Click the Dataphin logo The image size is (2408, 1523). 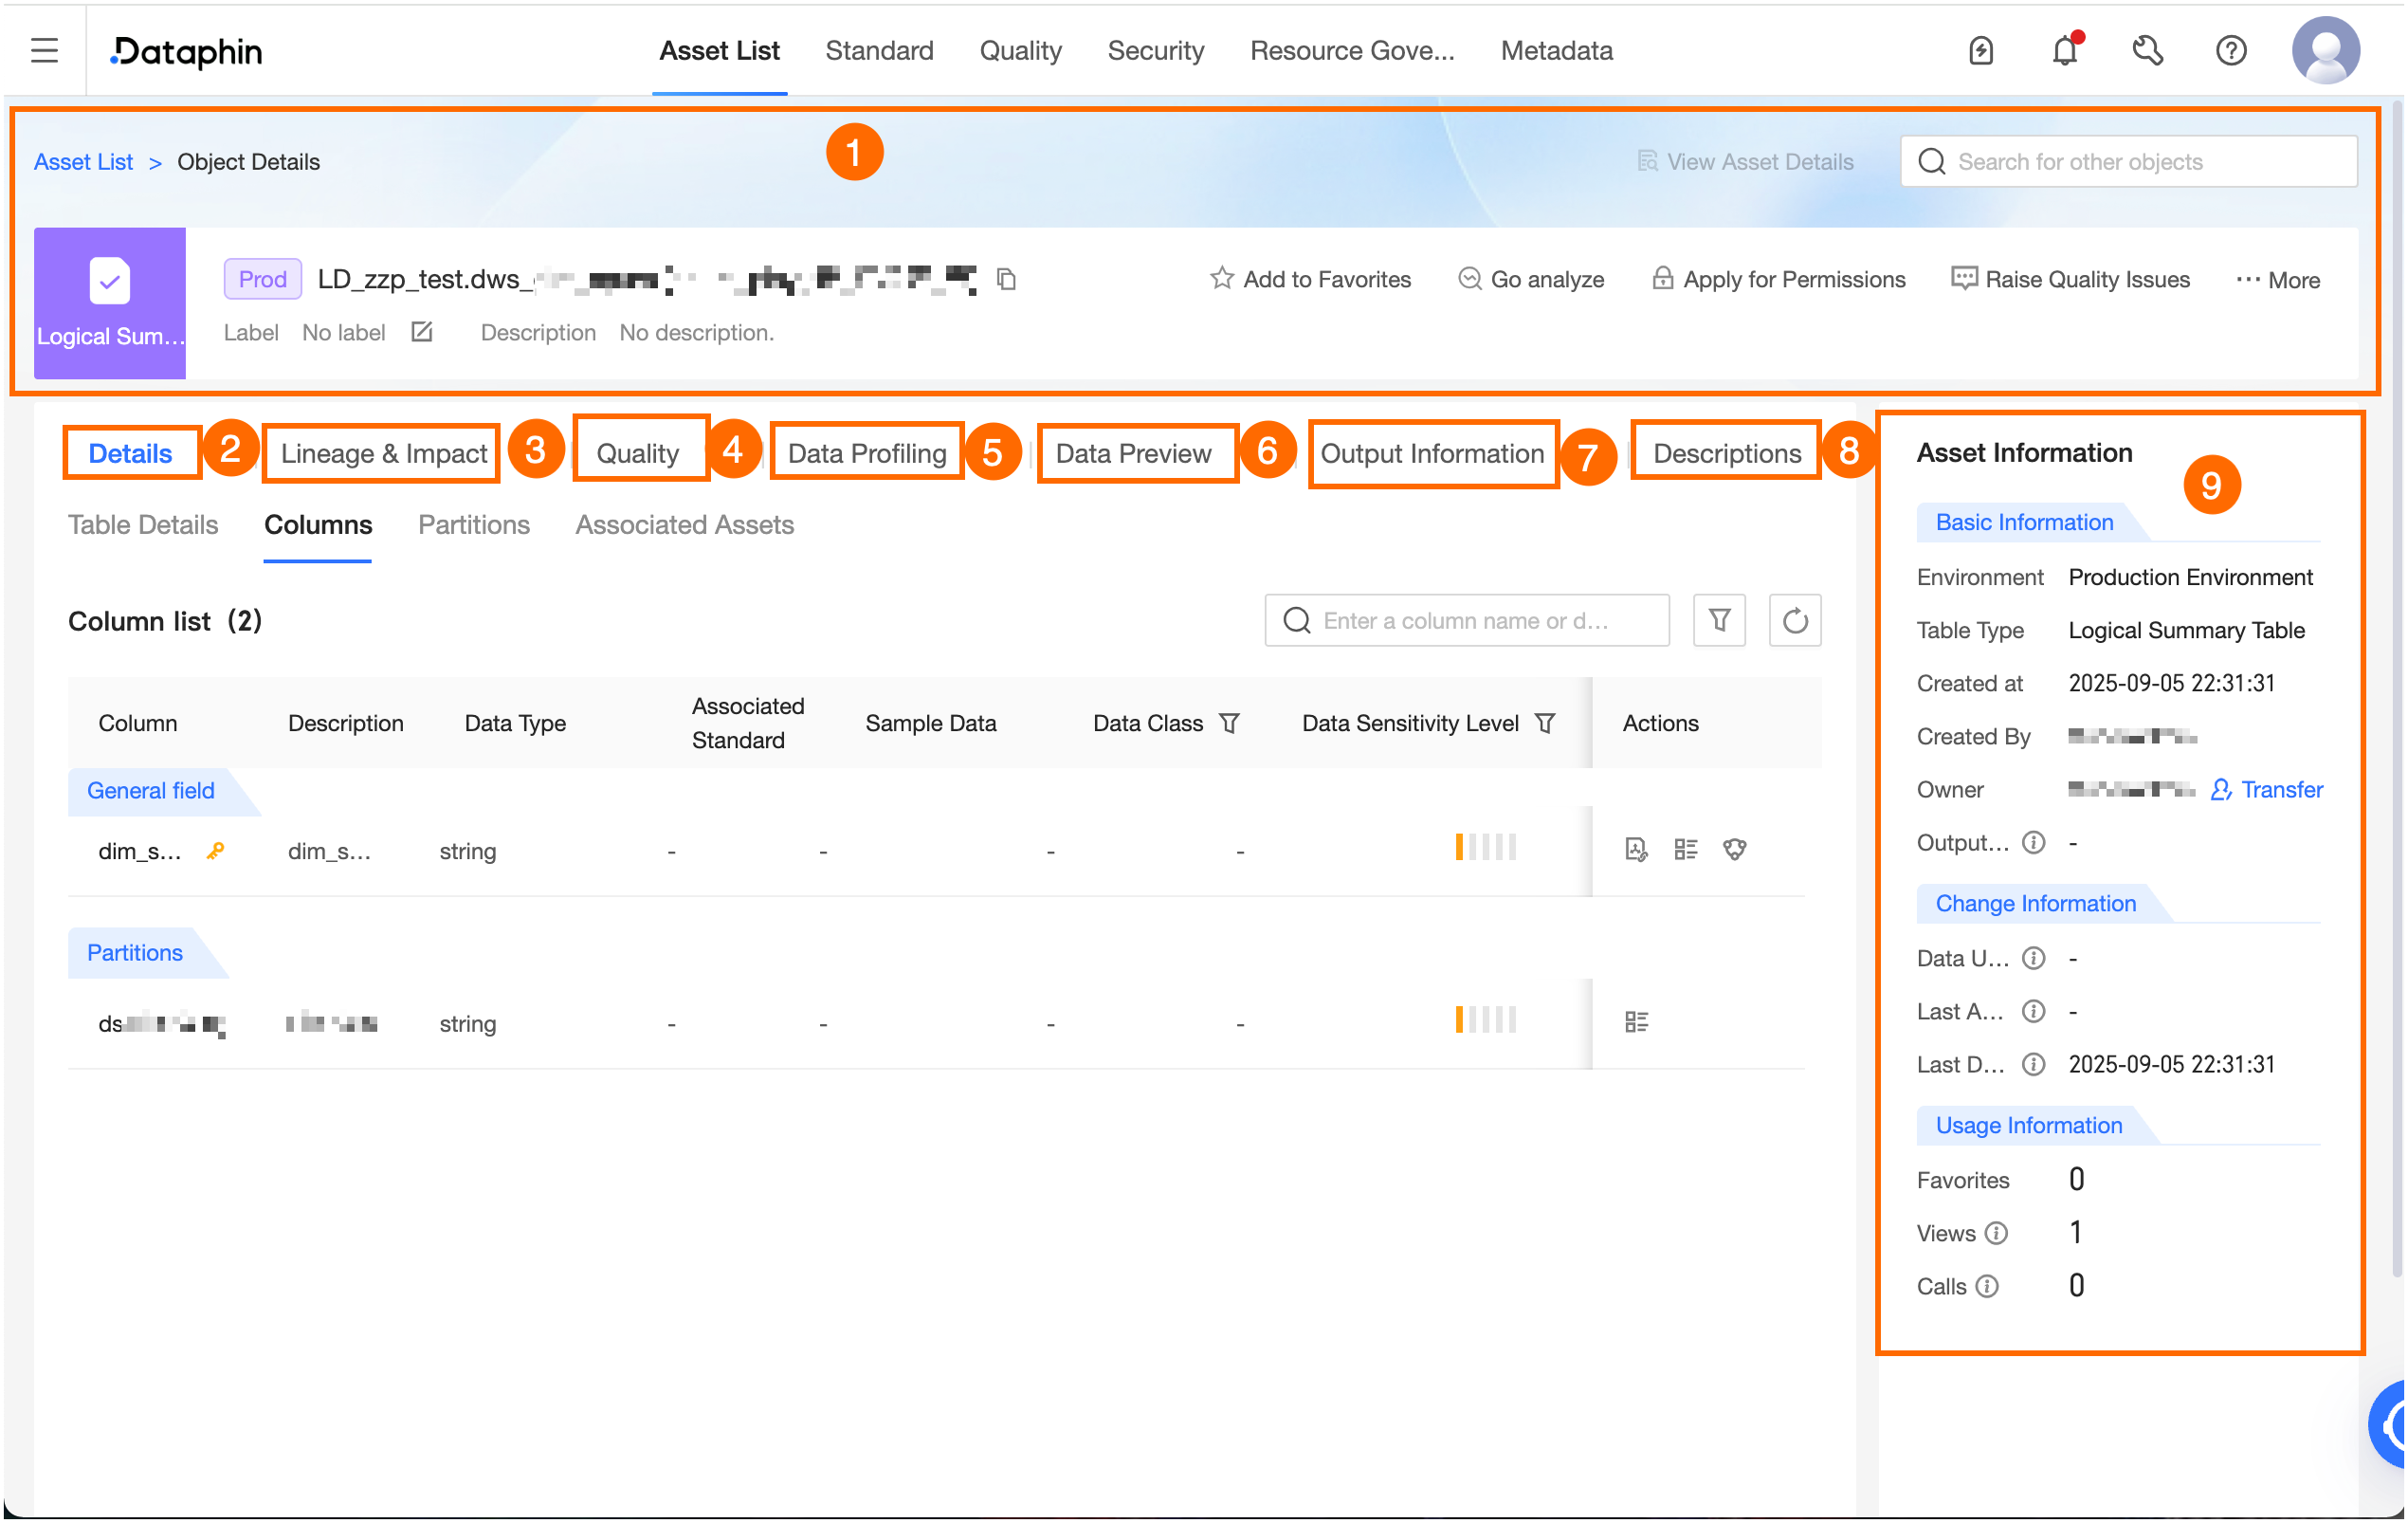pyautogui.click(x=186, y=51)
